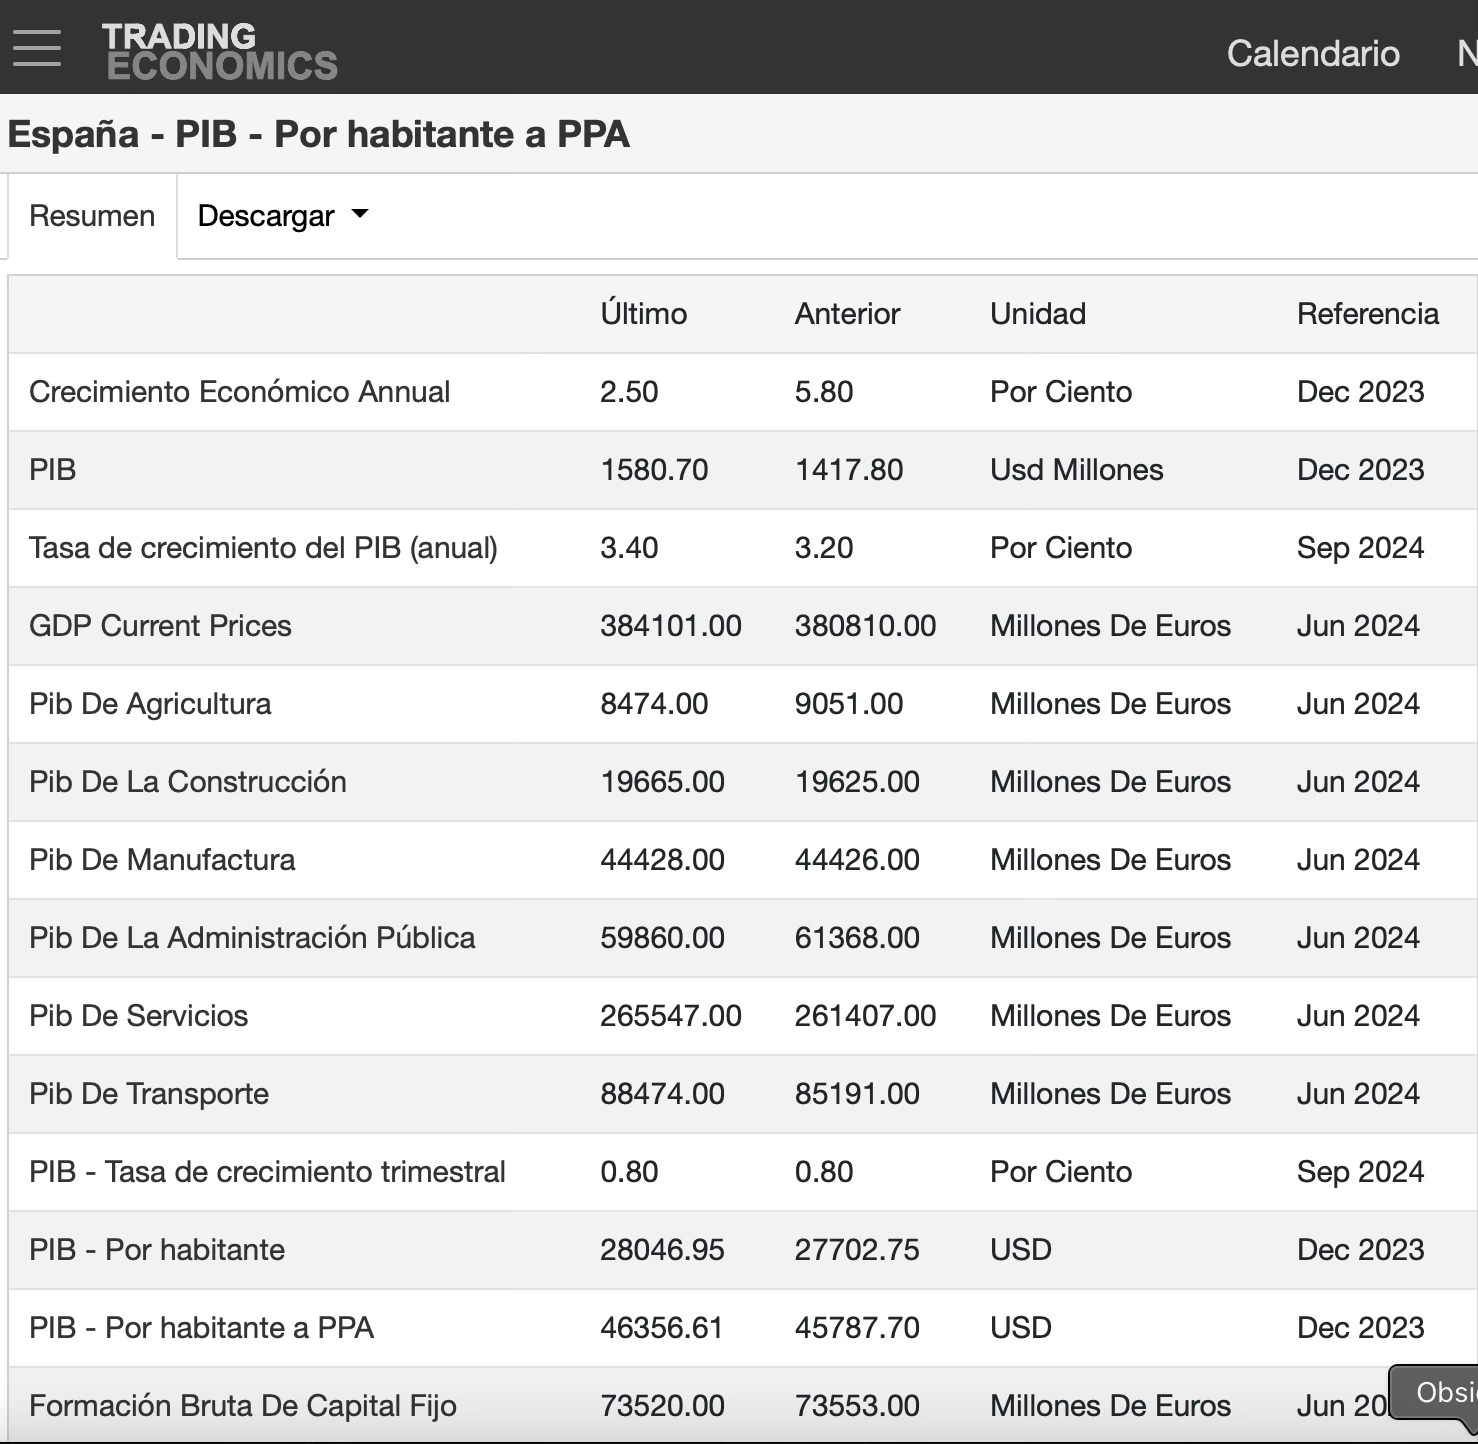Open Pib De La Administración Pública link

[x=252, y=938]
